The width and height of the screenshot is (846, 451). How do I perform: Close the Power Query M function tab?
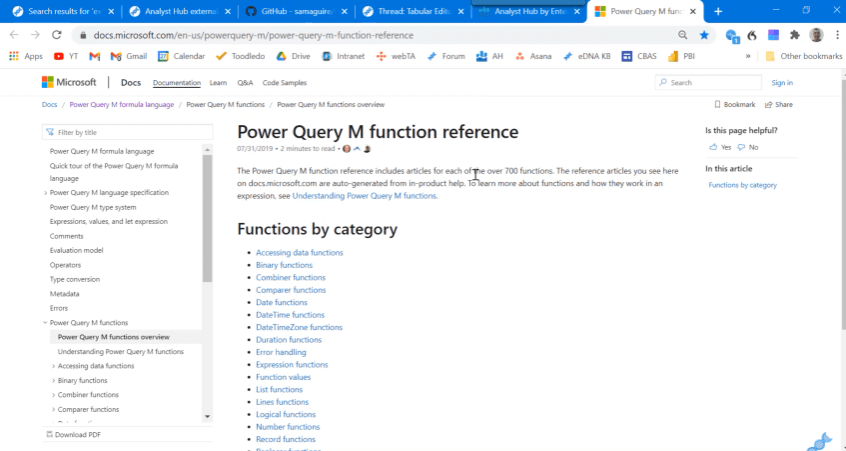coord(693,11)
